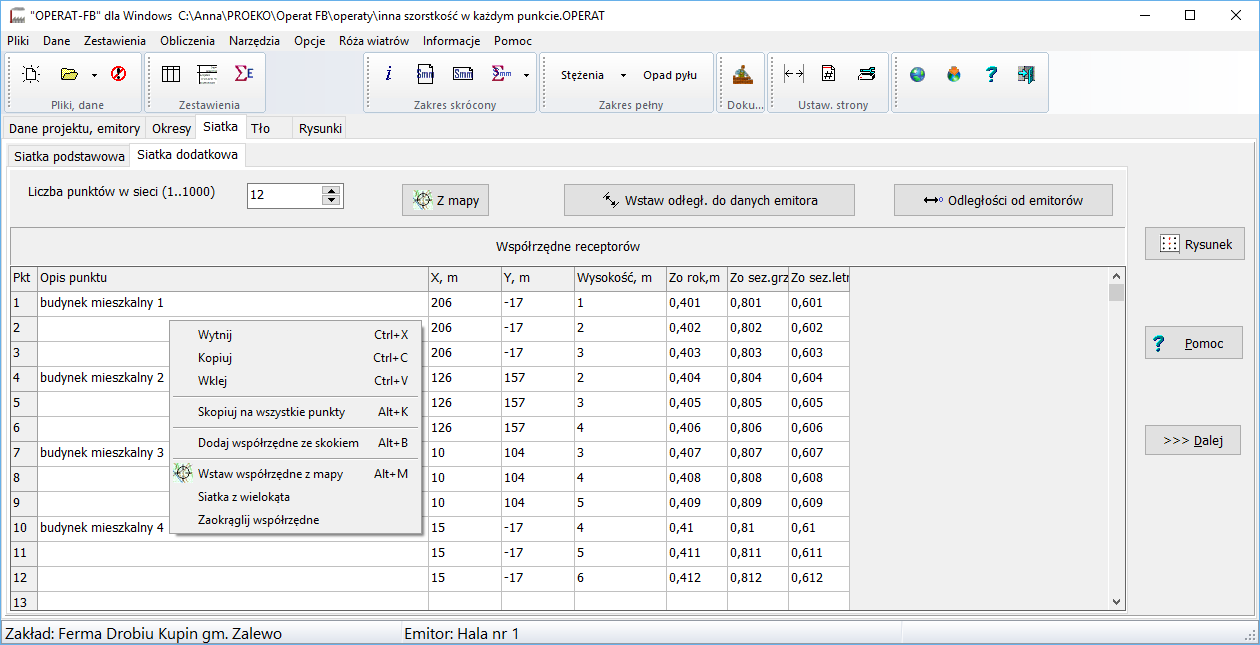The image size is (1260, 645).
Task: Open the Narzędzia menu
Action: [254, 41]
